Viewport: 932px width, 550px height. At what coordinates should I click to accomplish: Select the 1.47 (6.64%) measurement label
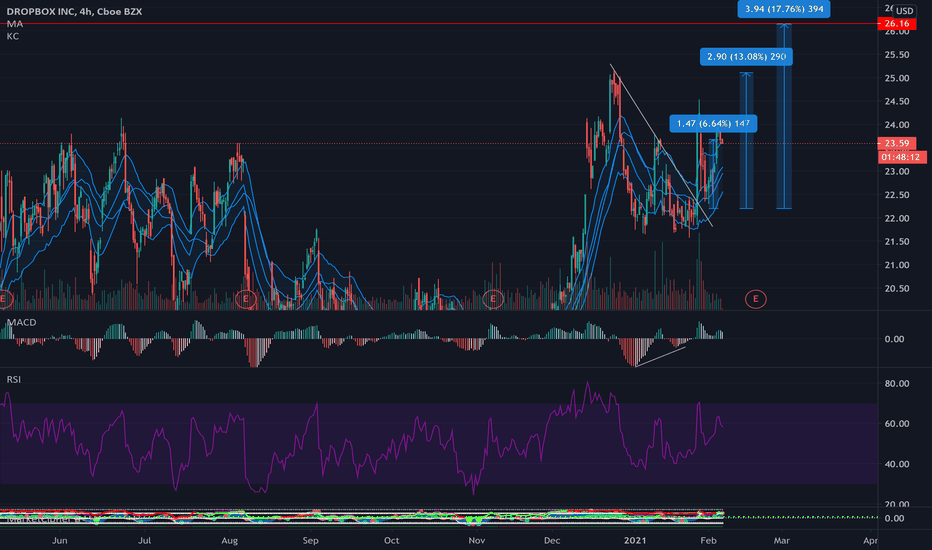(x=713, y=124)
